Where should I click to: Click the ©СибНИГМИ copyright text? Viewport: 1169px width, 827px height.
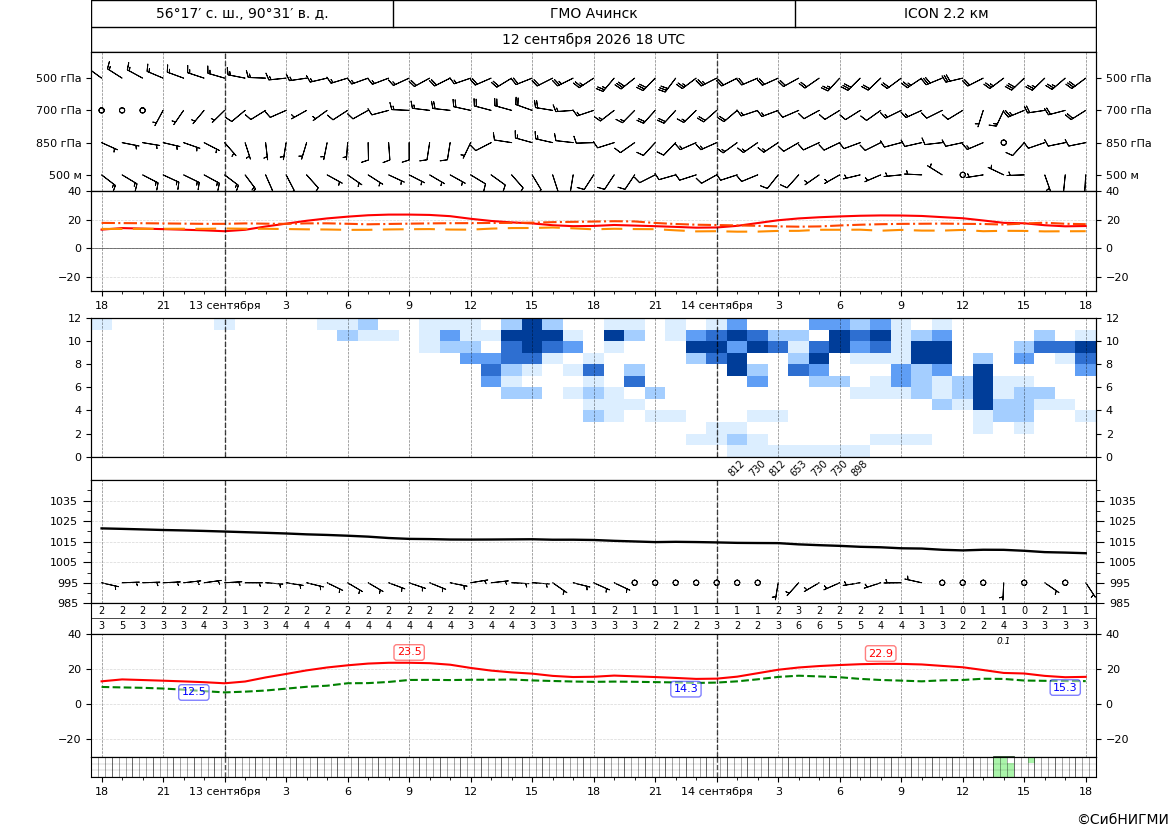(x=1123, y=819)
